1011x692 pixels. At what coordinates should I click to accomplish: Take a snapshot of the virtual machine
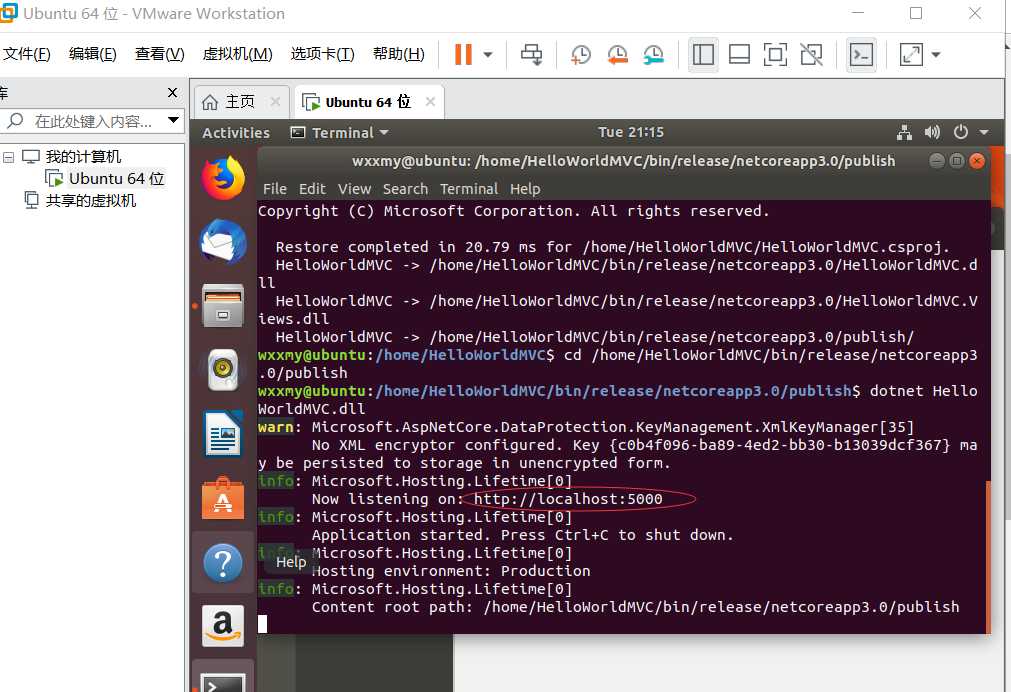click(580, 55)
